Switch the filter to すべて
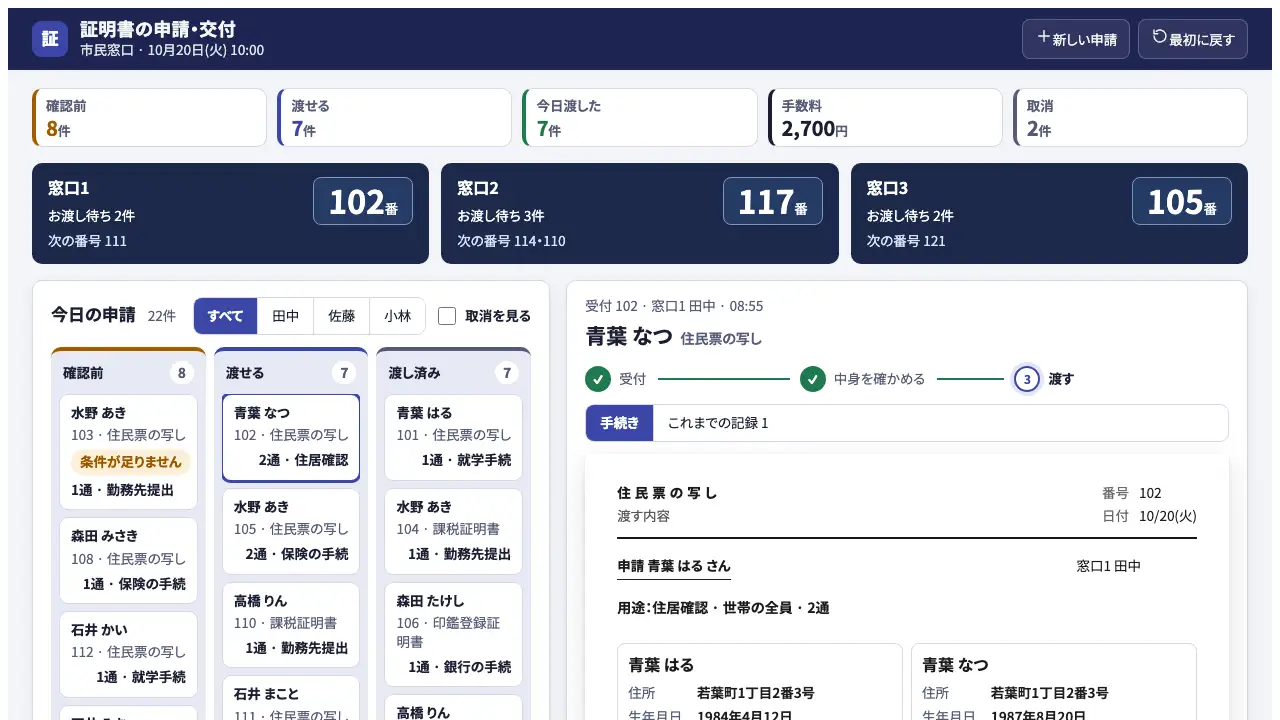Viewport: 1280px width, 720px height. [x=225, y=316]
